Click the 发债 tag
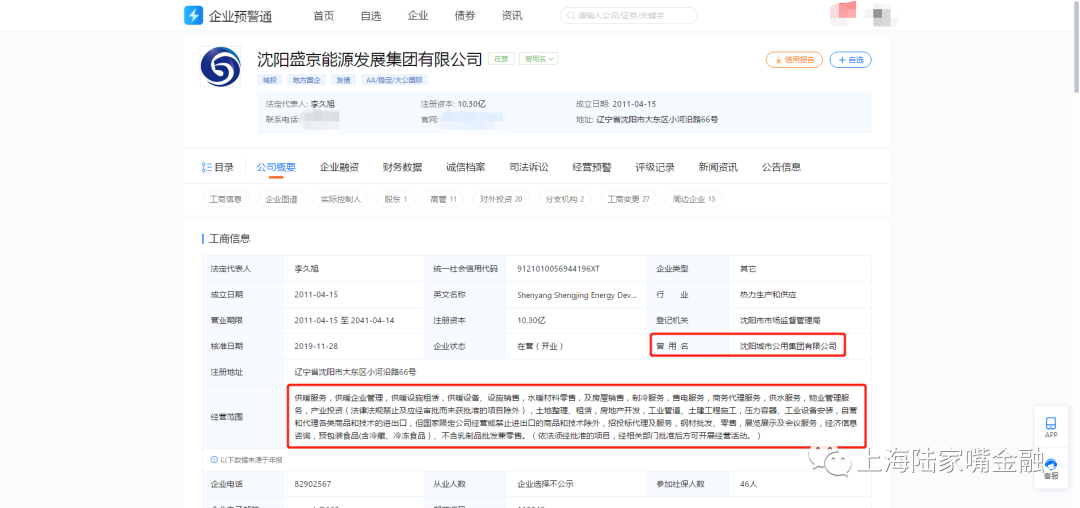The image size is (1080, 508). (344, 80)
